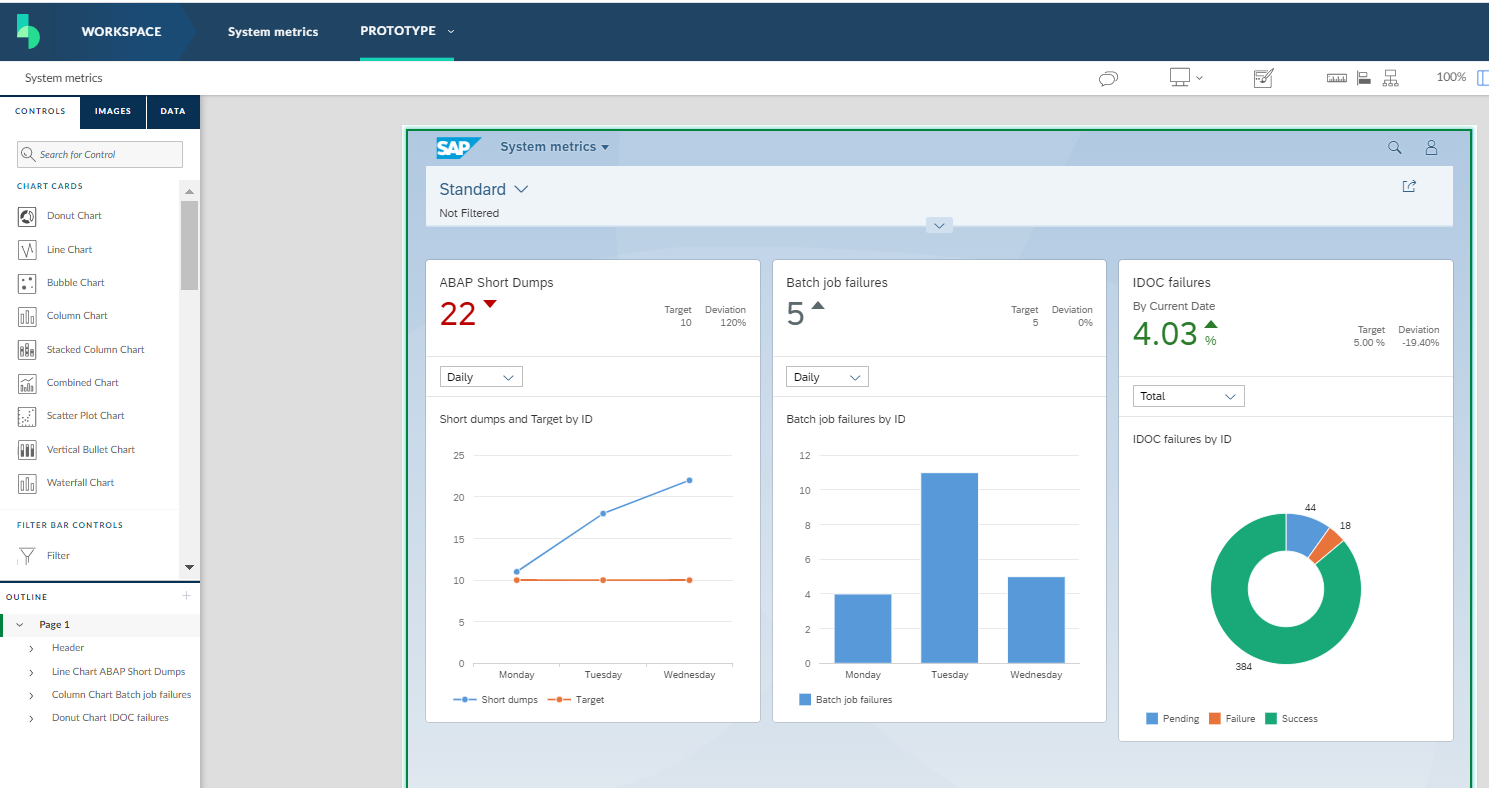Open the Total dropdown in IDOC failures
This screenshot has height=788, width=1489.
coord(1188,396)
